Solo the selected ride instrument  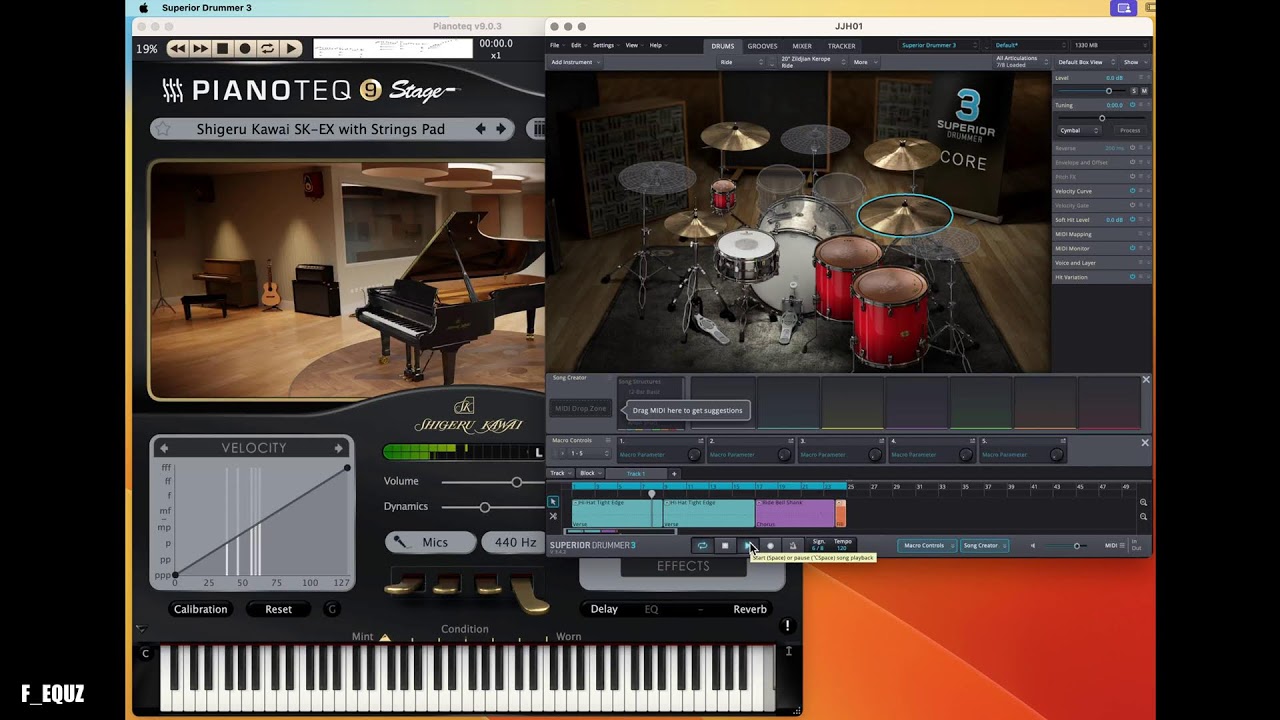1134,91
